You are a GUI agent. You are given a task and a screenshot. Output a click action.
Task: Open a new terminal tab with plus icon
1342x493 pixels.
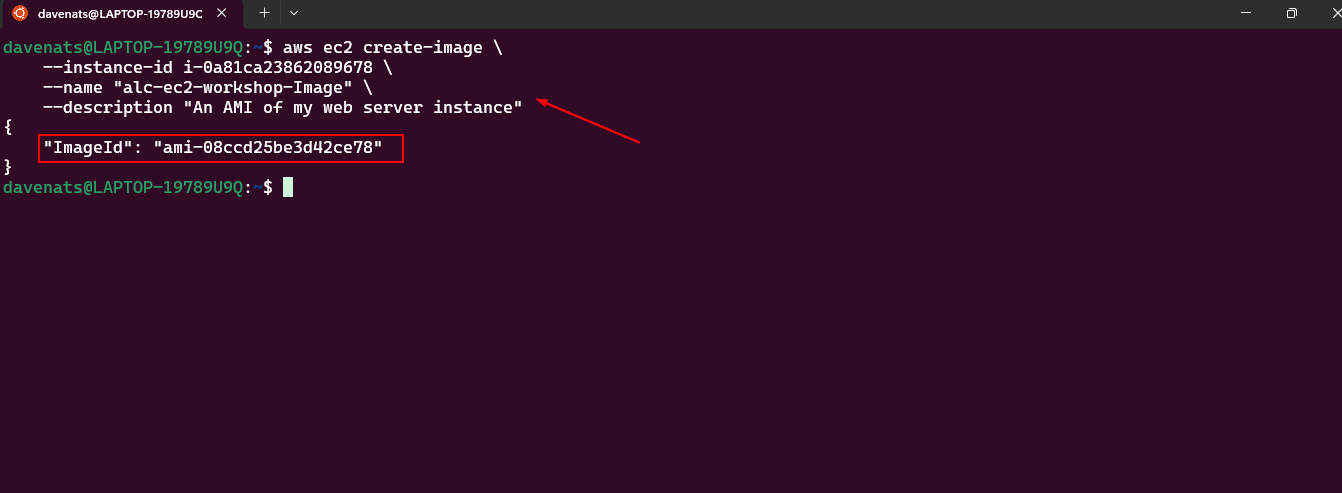264,13
